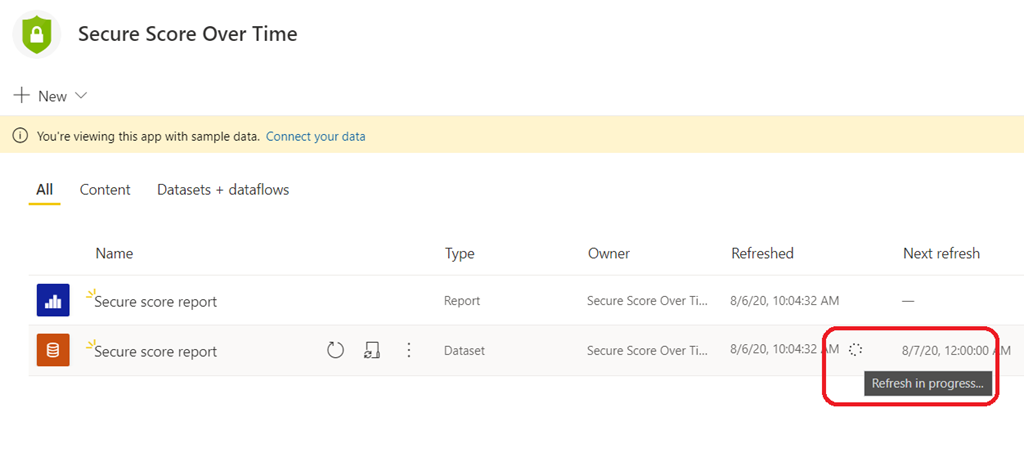Screen dimensions: 1024x462
Task: Click the refresh in progress spinner icon
Action: [855, 350]
